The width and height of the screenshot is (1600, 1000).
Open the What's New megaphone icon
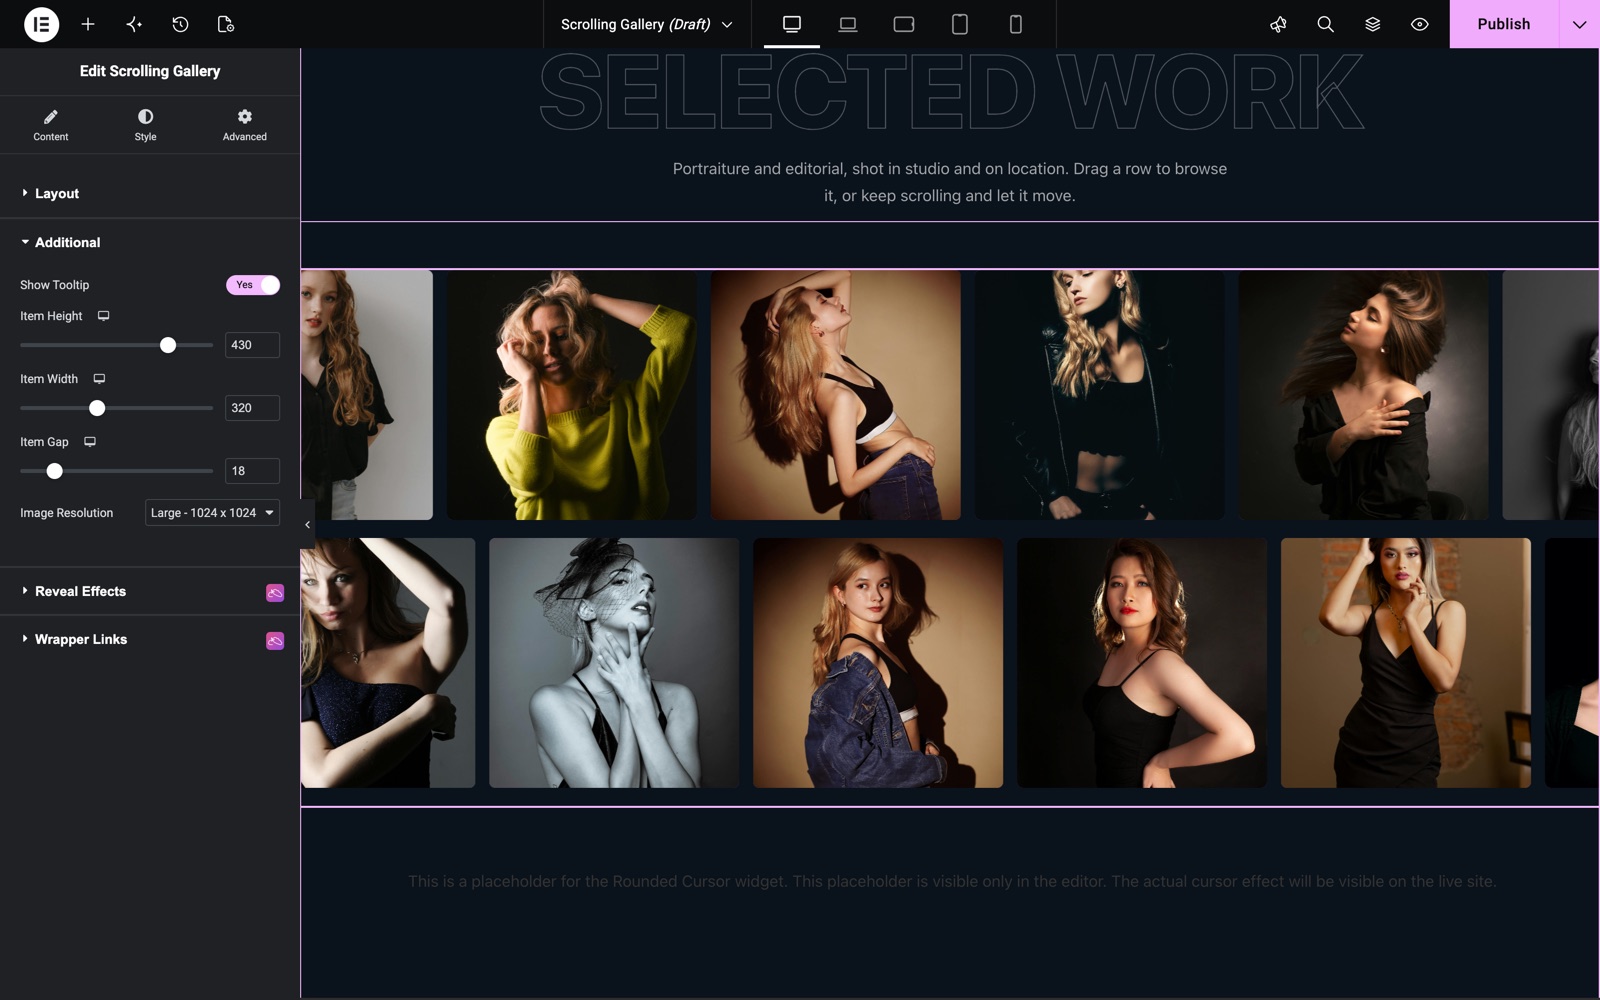coord(1278,24)
